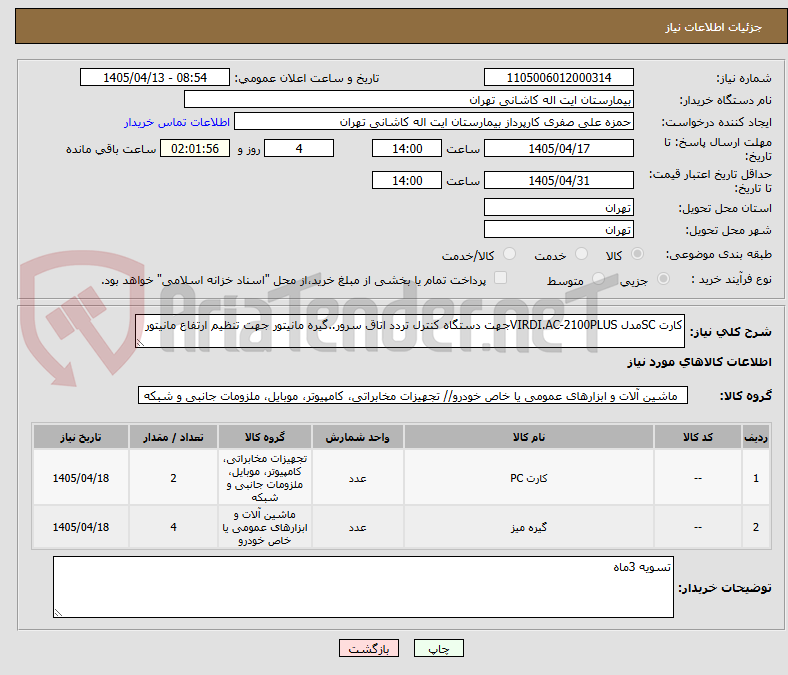Click the اطلاعات کالاهای مورد نیاز section heading

(699, 362)
